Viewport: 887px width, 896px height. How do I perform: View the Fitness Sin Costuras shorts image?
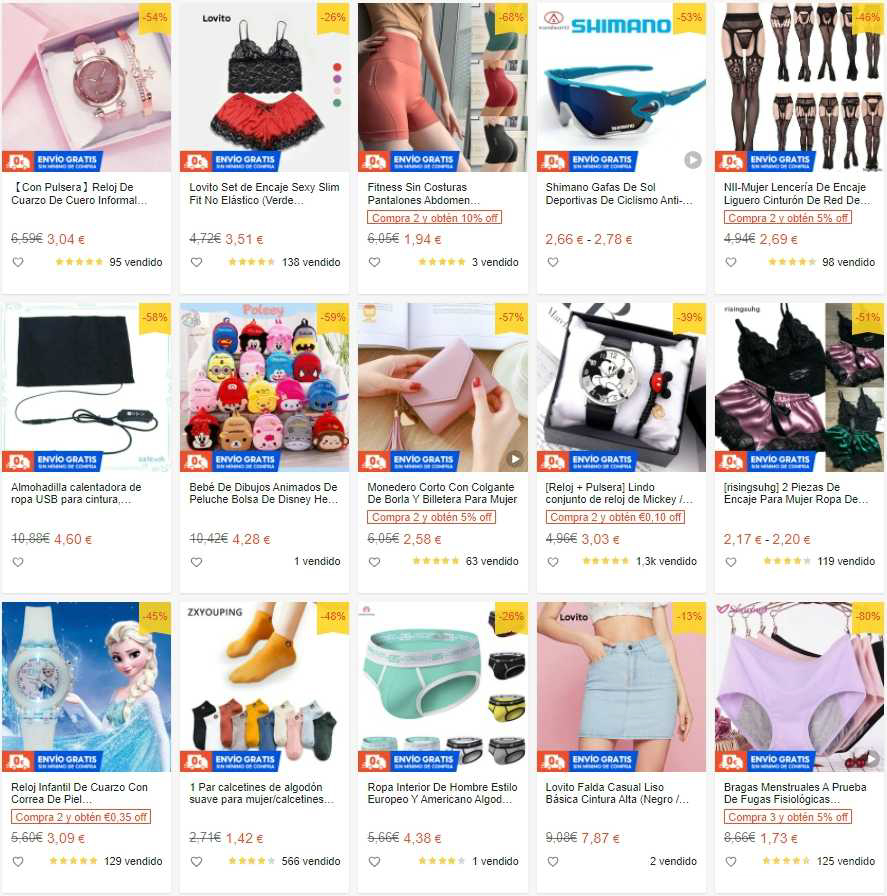(443, 87)
